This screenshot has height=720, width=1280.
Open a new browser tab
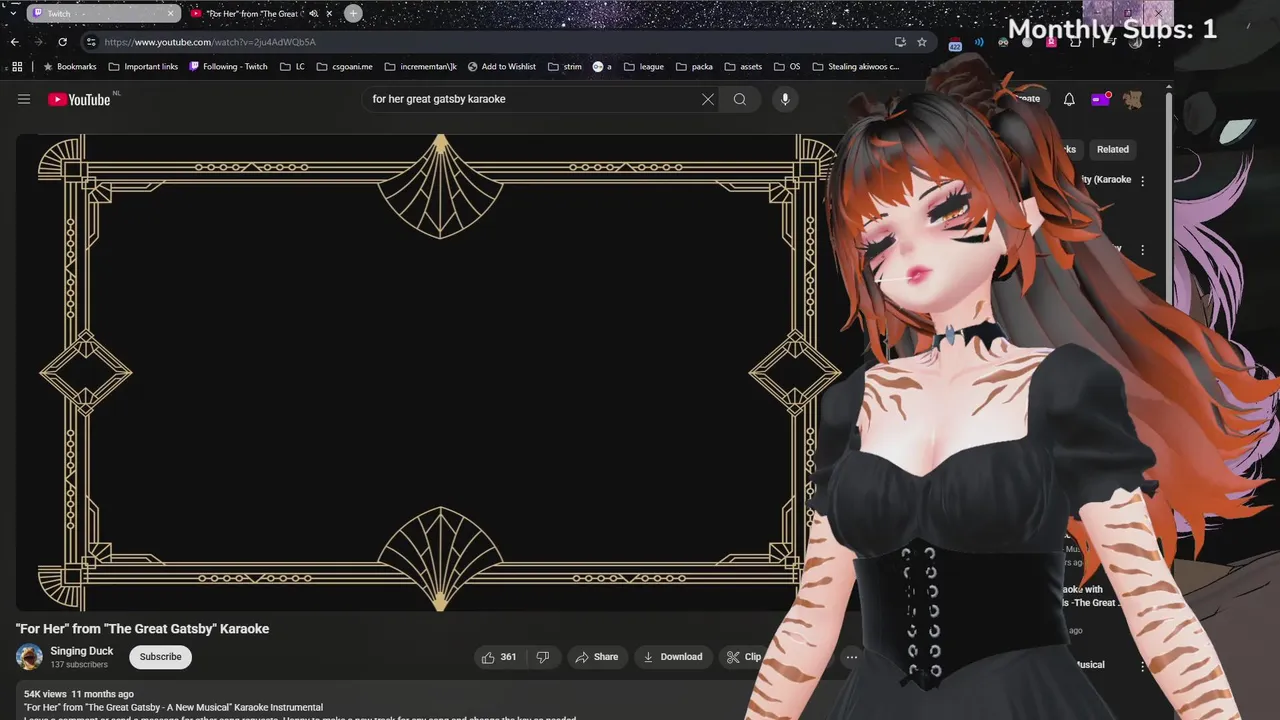point(353,13)
